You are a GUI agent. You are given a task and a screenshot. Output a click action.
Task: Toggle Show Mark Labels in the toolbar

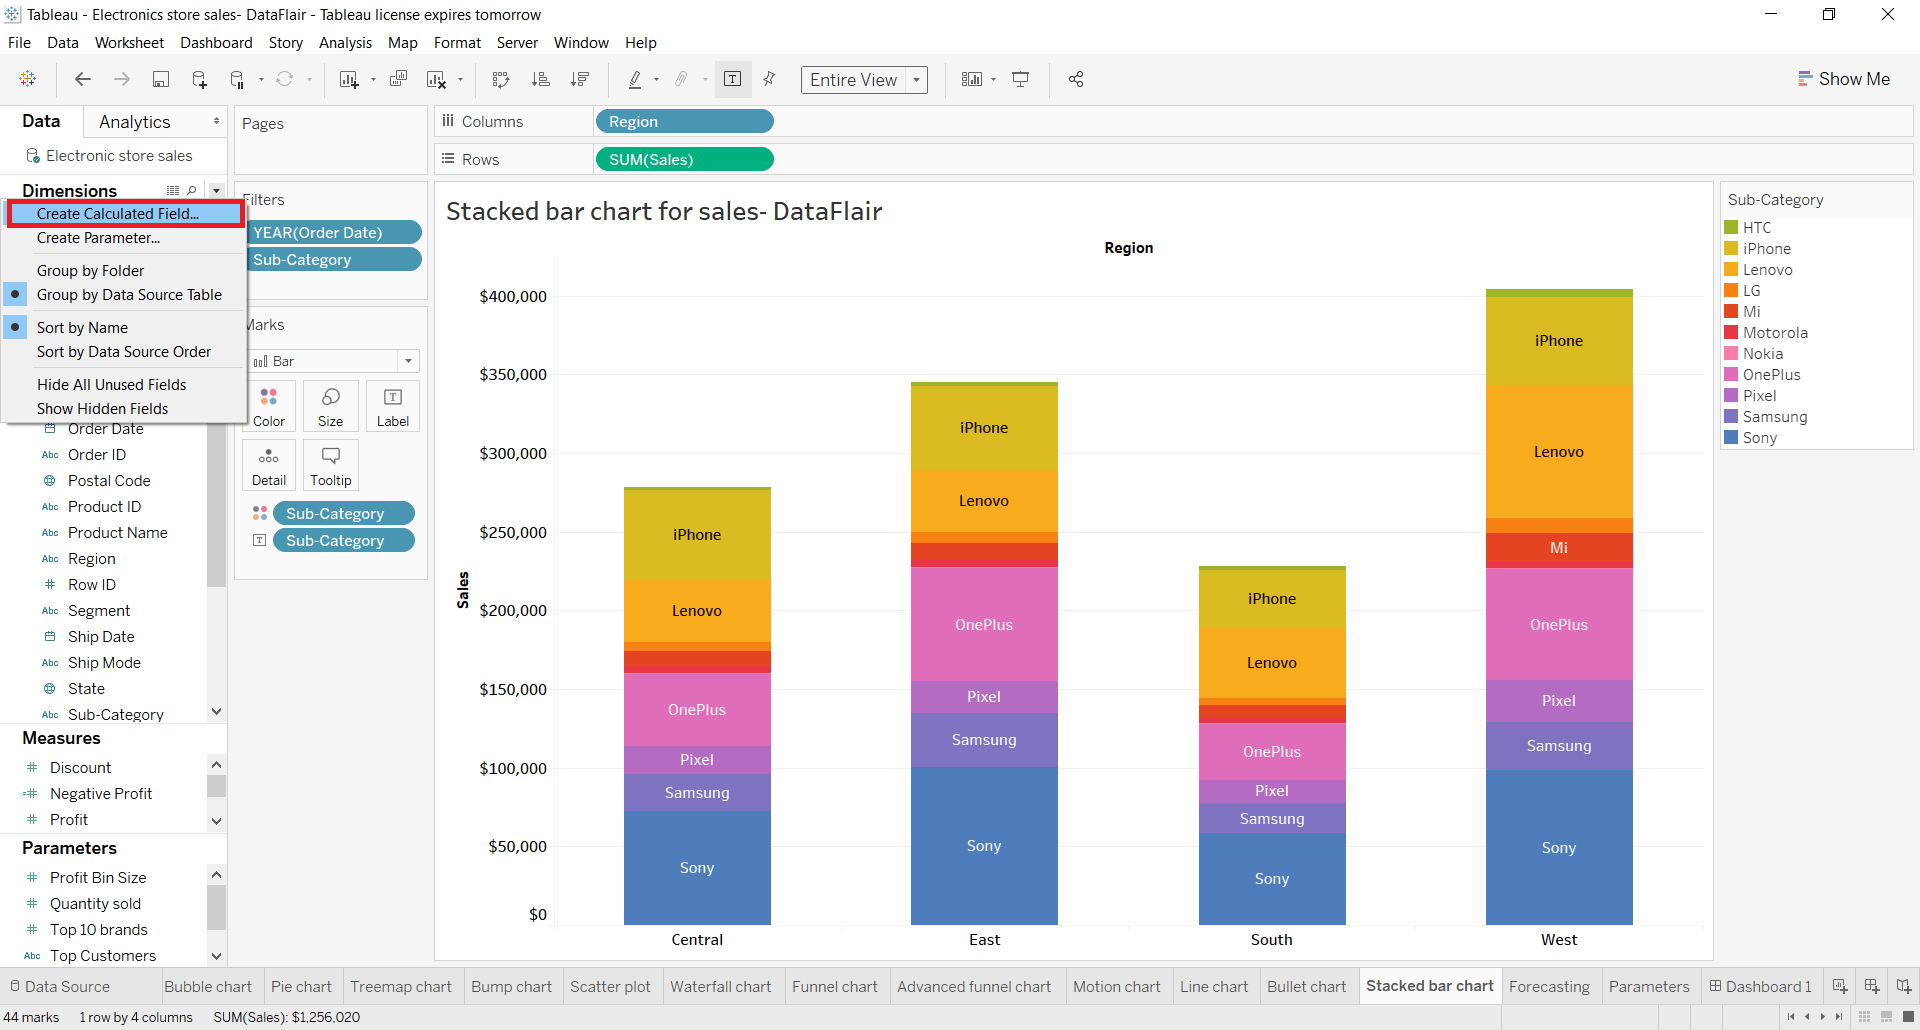pos(734,79)
